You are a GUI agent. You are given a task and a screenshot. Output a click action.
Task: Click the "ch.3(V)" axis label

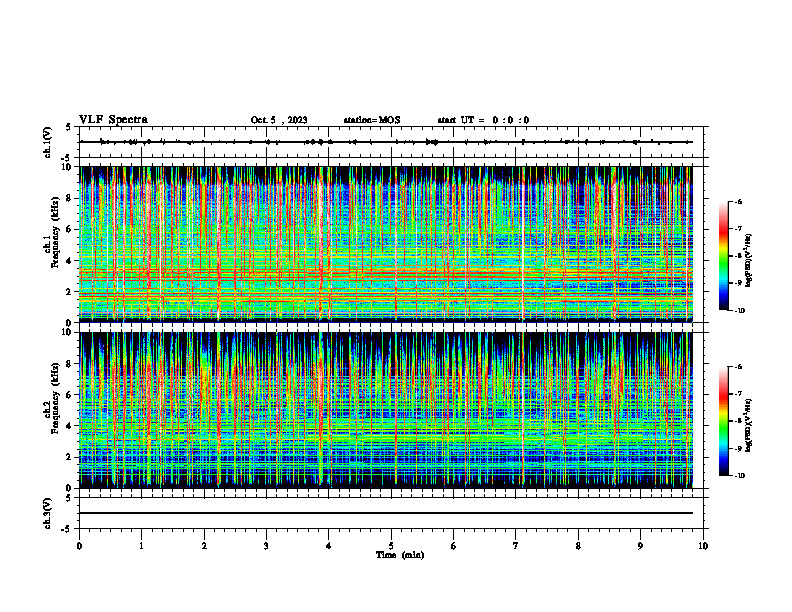click(47, 513)
